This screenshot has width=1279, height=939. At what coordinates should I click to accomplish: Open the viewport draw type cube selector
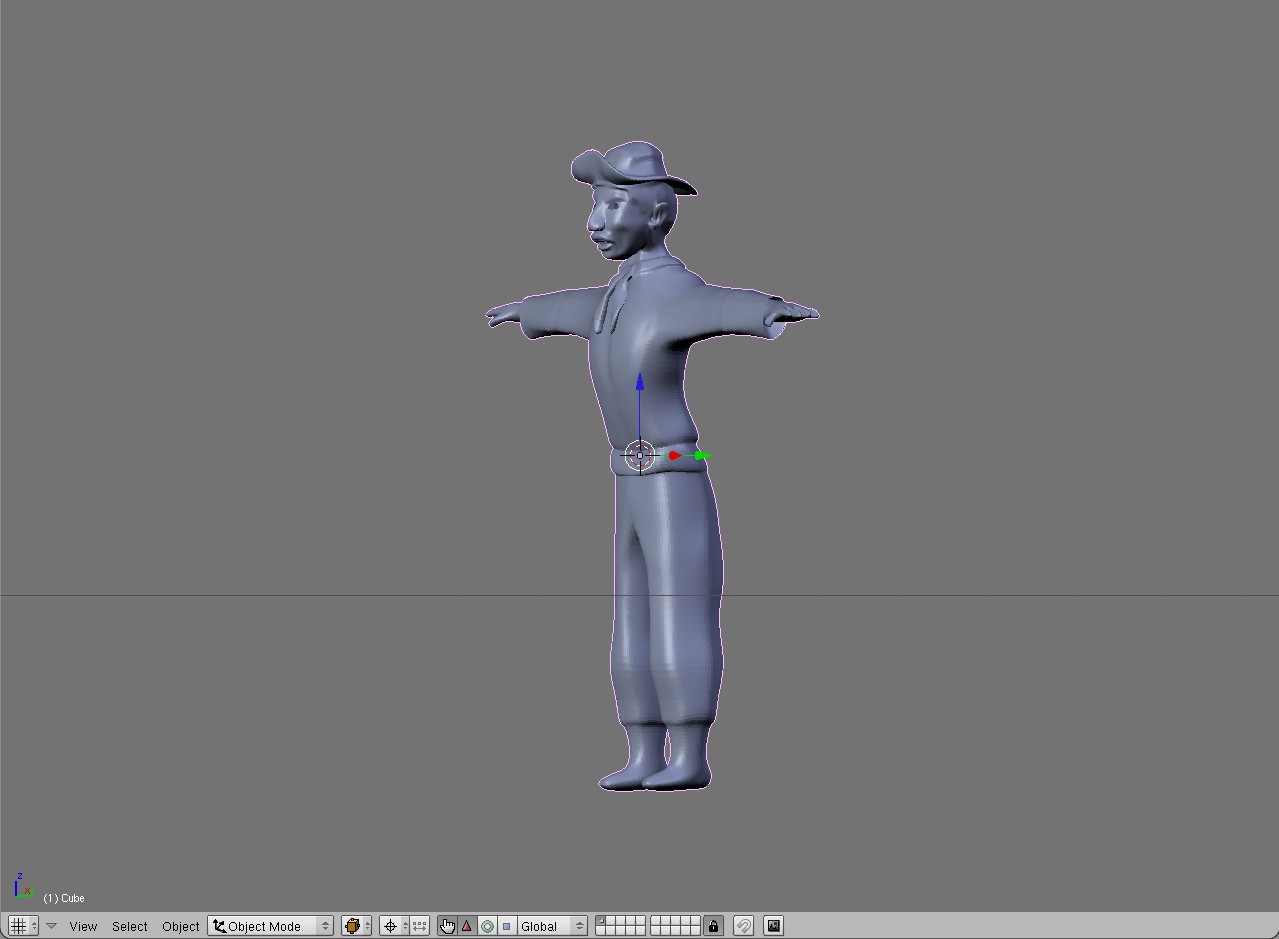point(357,926)
